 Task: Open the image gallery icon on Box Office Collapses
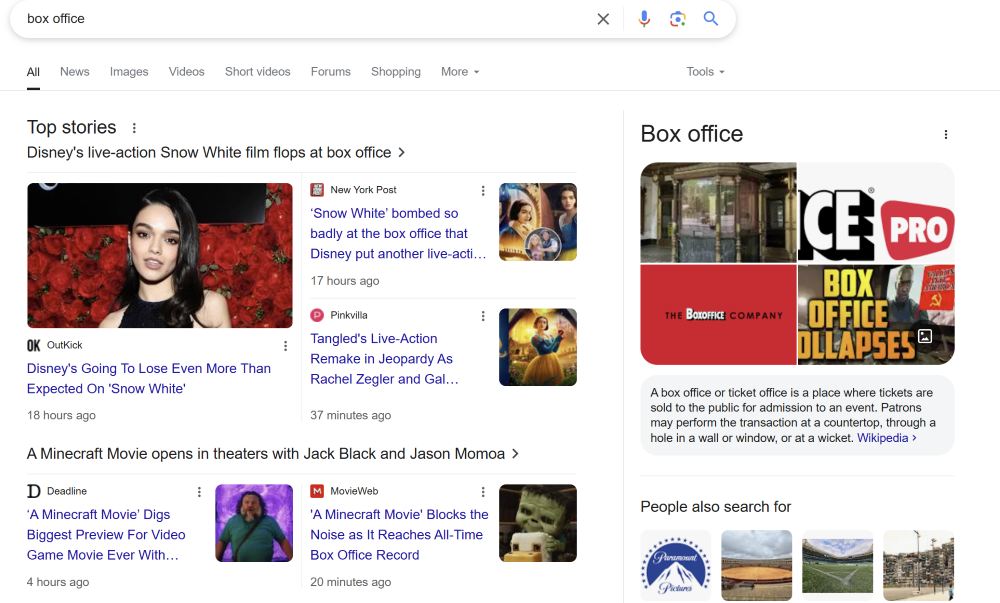pyautogui.click(x=925, y=336)
